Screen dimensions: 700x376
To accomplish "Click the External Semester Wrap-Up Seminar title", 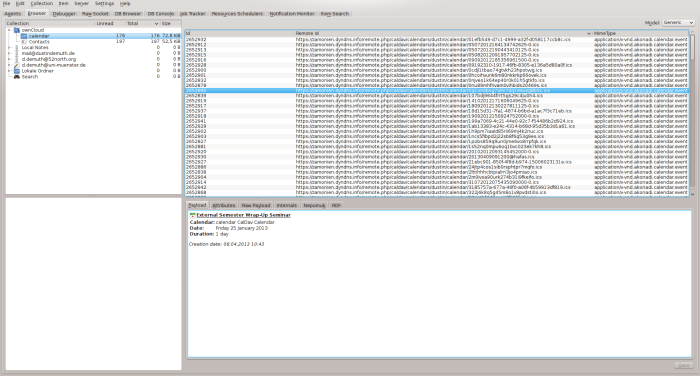I will (243, 215).
